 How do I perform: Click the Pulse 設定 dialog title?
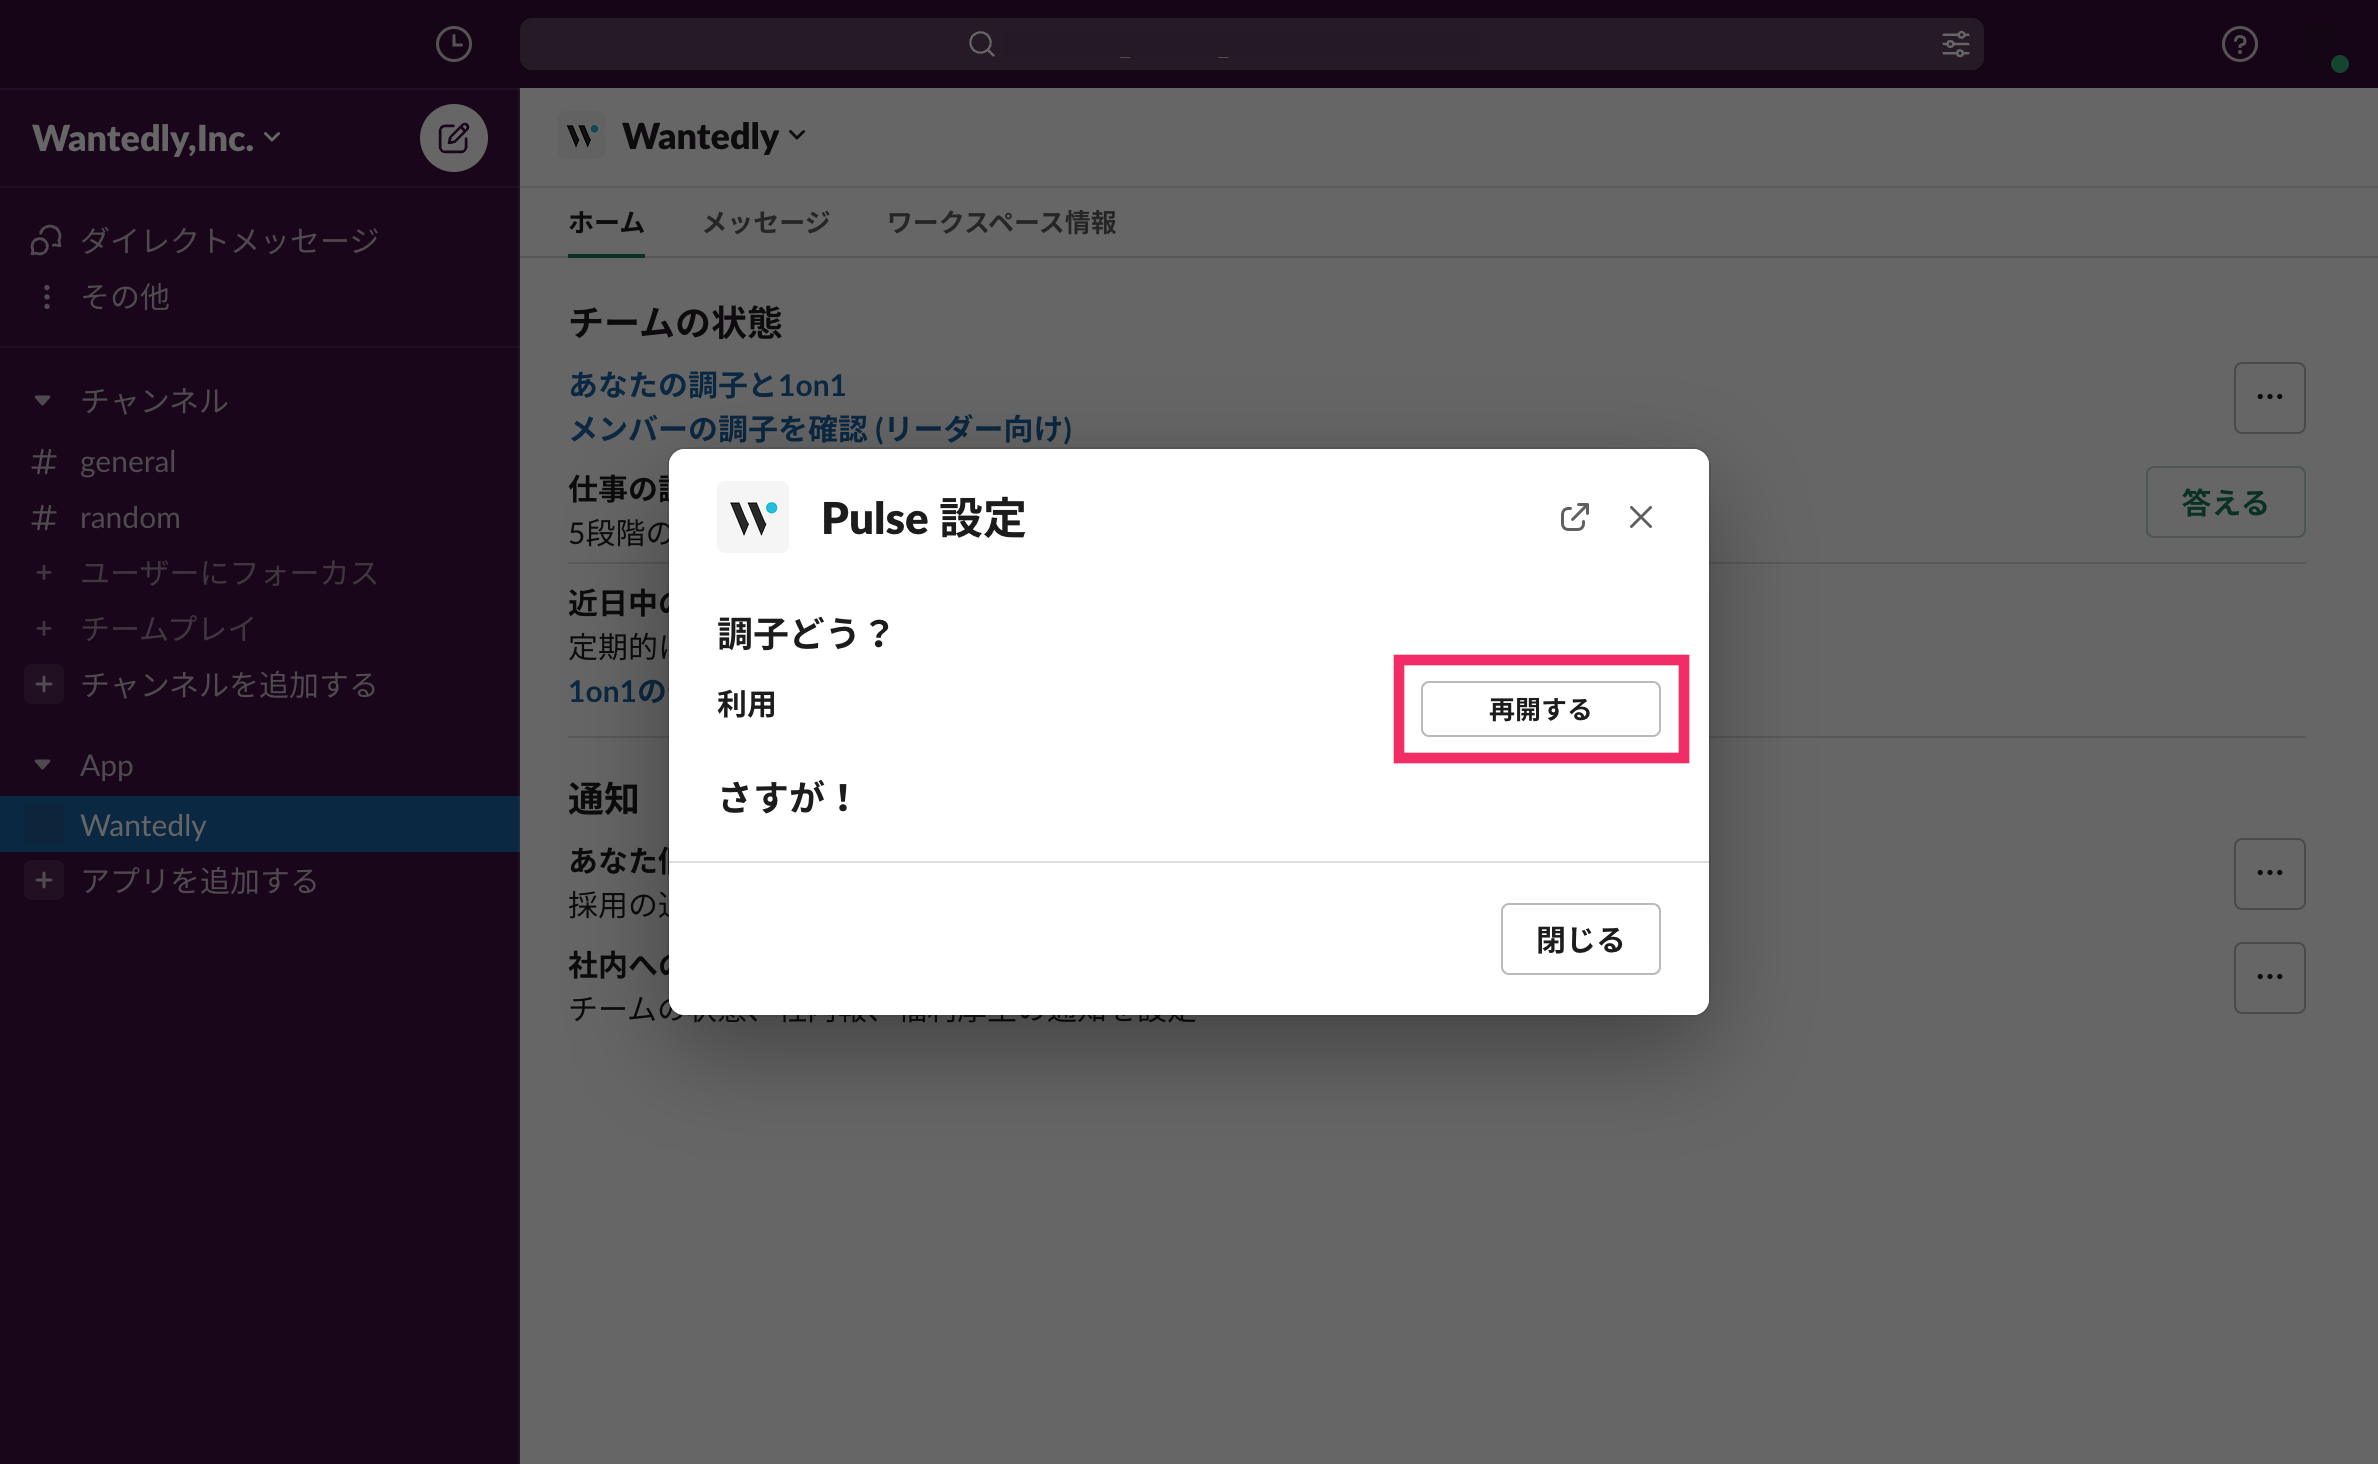(923, 518)
